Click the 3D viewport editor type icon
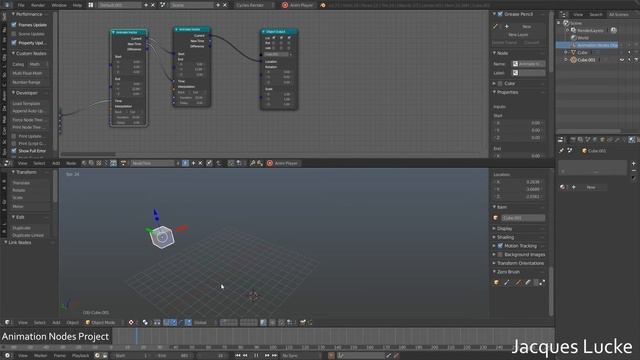This screenshot has width=640, height=360. [x=7, y=322]
